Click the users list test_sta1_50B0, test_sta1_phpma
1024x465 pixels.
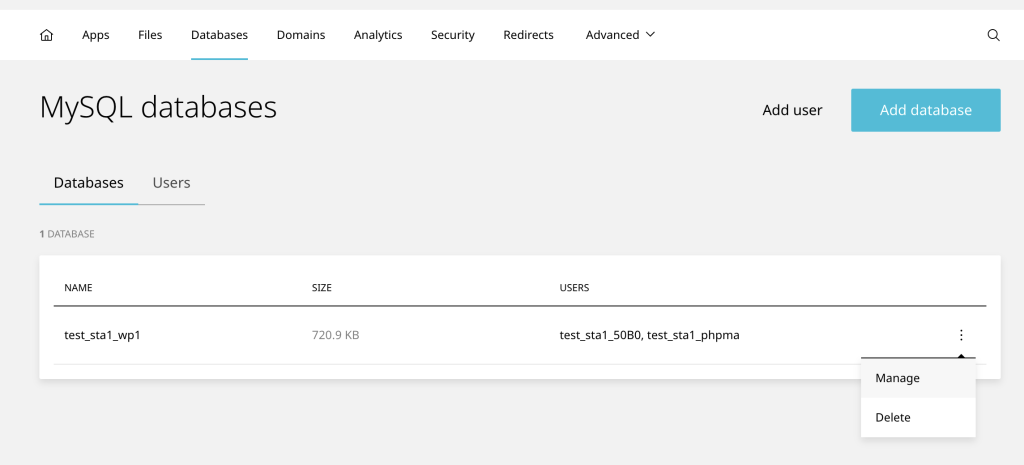click(x=650, y=336)
